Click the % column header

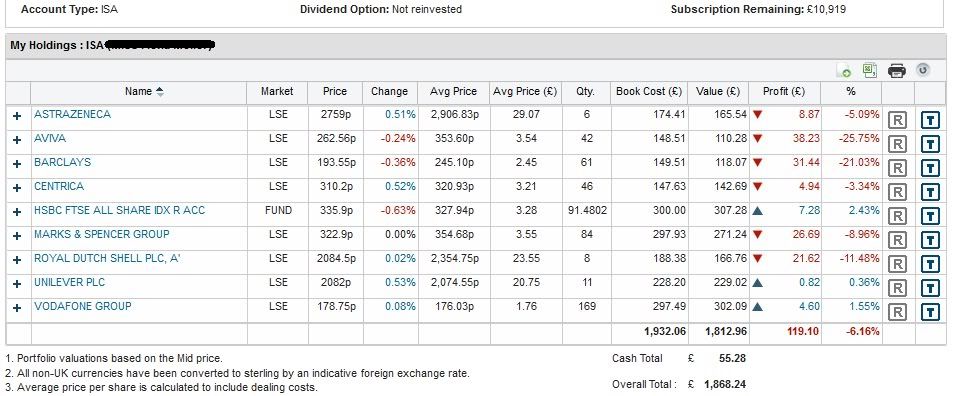click(851, 92)
